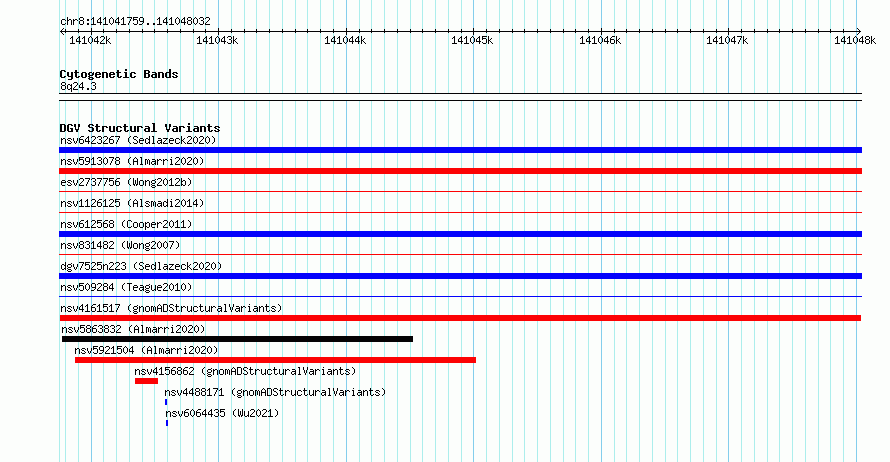Click the Cytogenetic Bands track title
The image size is (890, 462).
pos(119,74)
